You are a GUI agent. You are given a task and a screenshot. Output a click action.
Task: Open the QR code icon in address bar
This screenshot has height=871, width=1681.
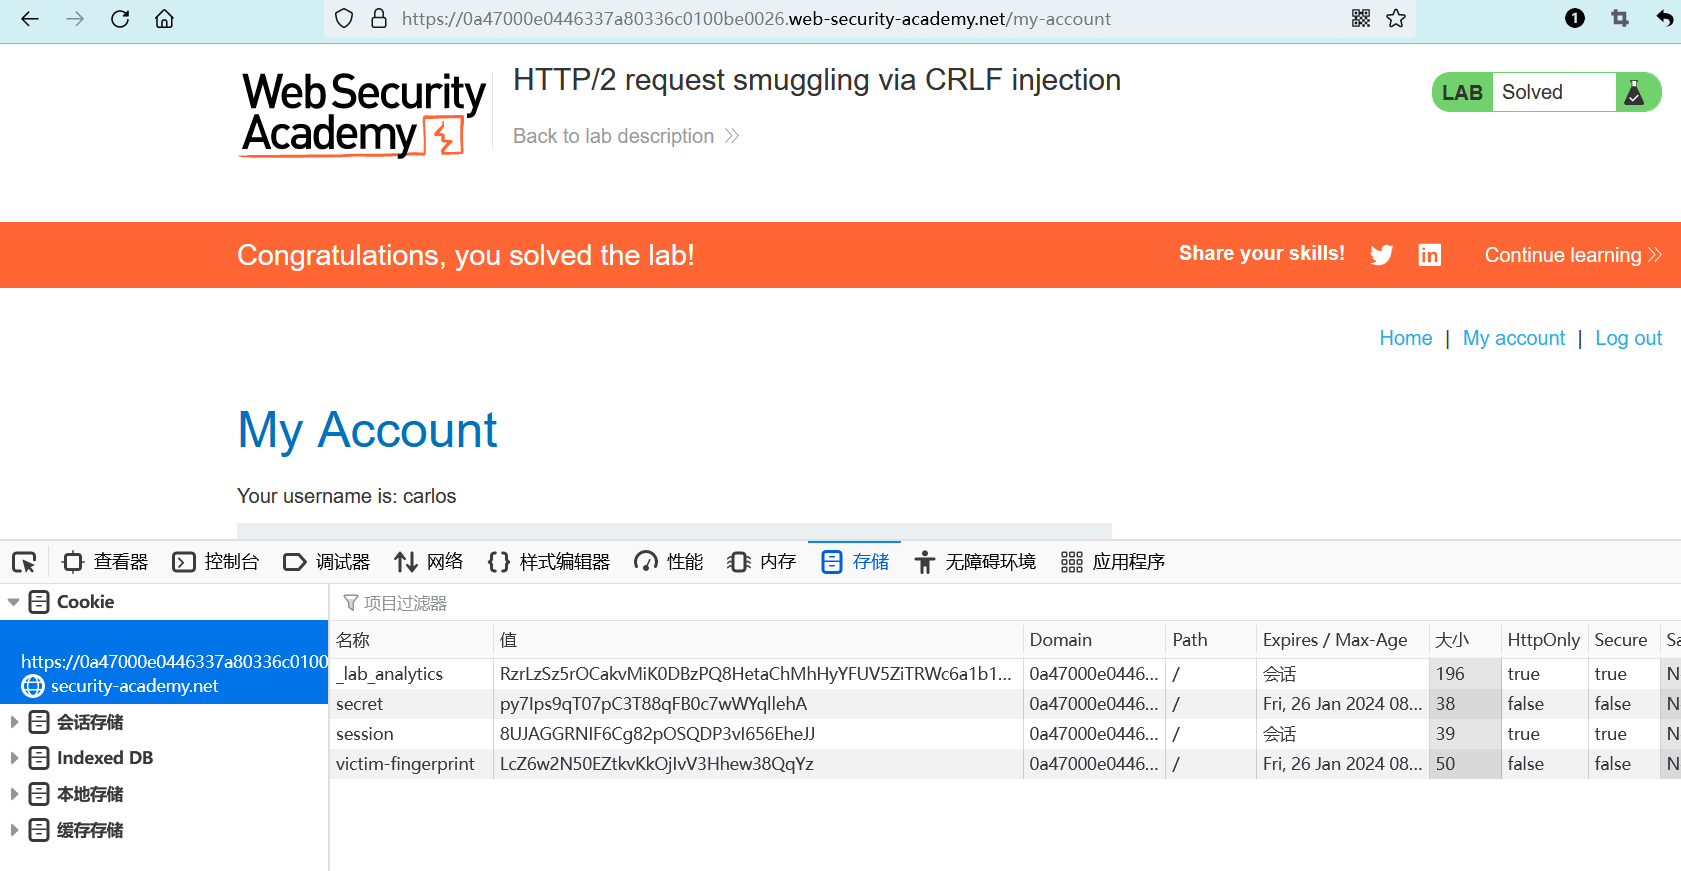coord(1361,19)
